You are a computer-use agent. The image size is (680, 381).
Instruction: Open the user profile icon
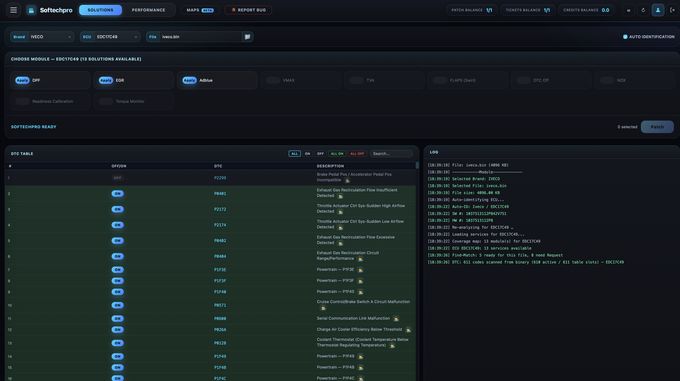(658, 10)
